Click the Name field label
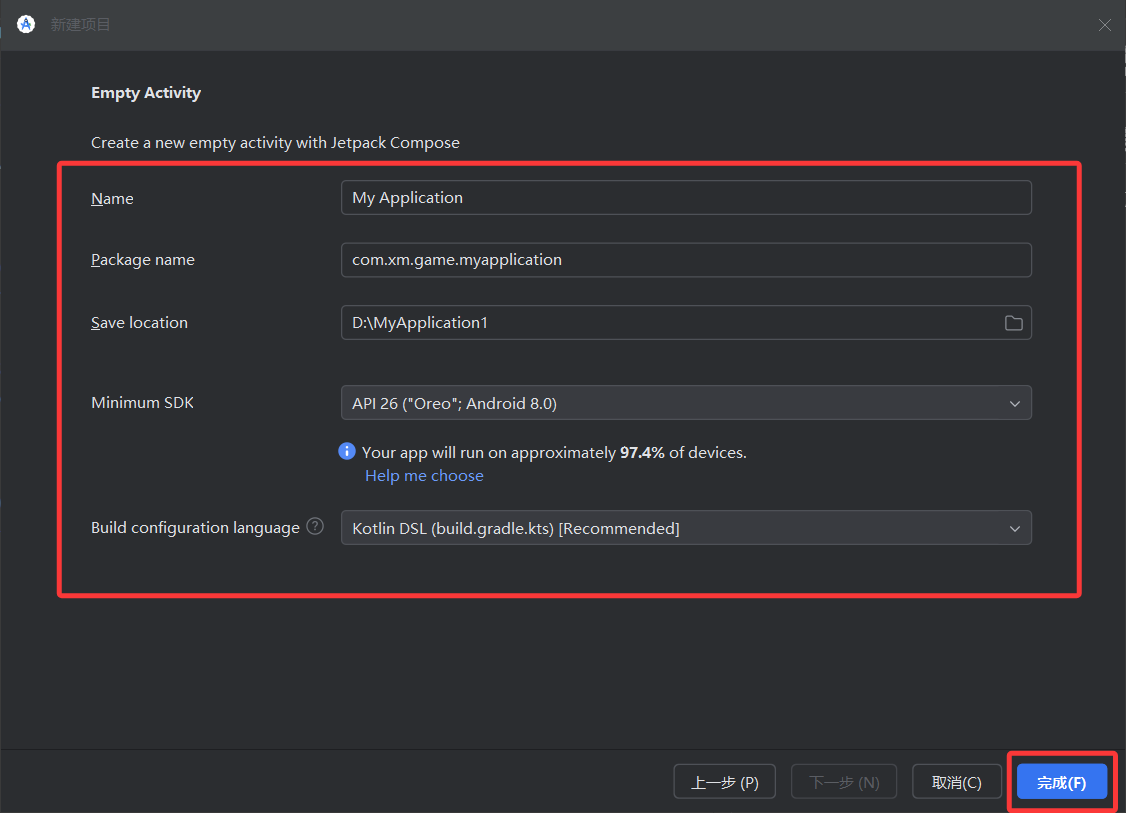The image size is (1126, 813). pos(112,199)
